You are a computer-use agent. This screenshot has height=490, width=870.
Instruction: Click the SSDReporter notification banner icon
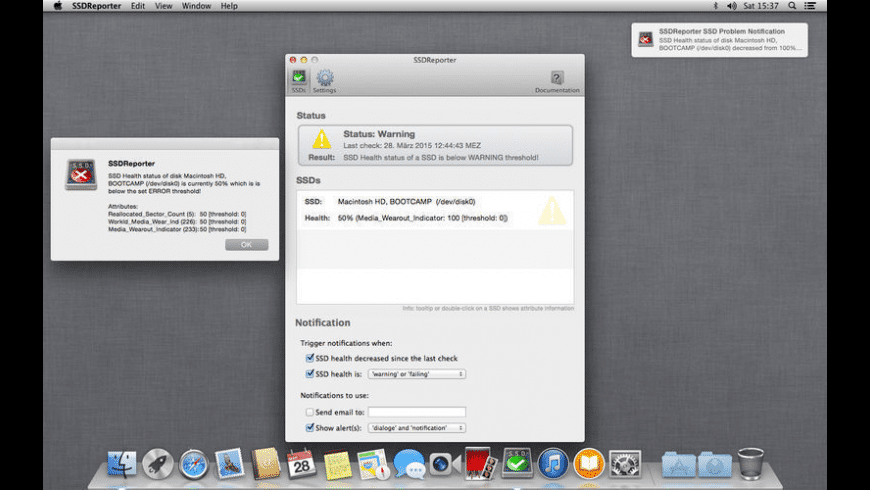tap(645, 39)
